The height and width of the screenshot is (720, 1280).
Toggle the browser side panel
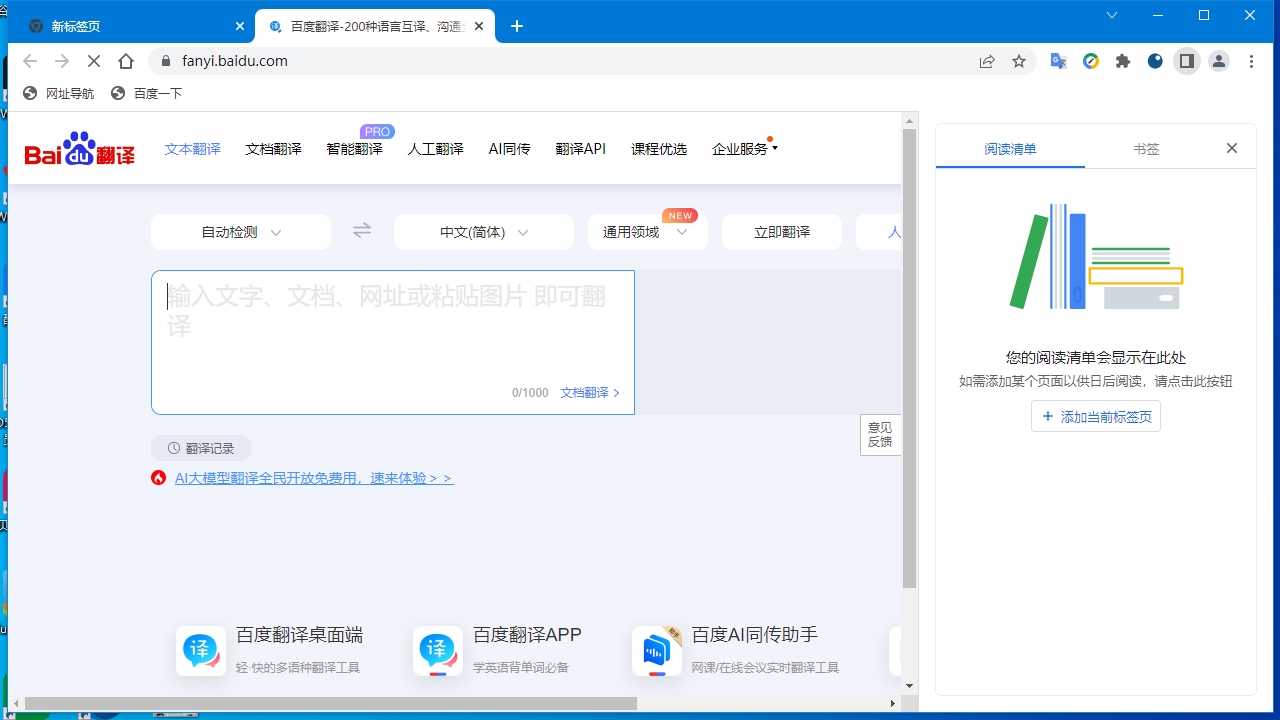tap(1186, 61)
